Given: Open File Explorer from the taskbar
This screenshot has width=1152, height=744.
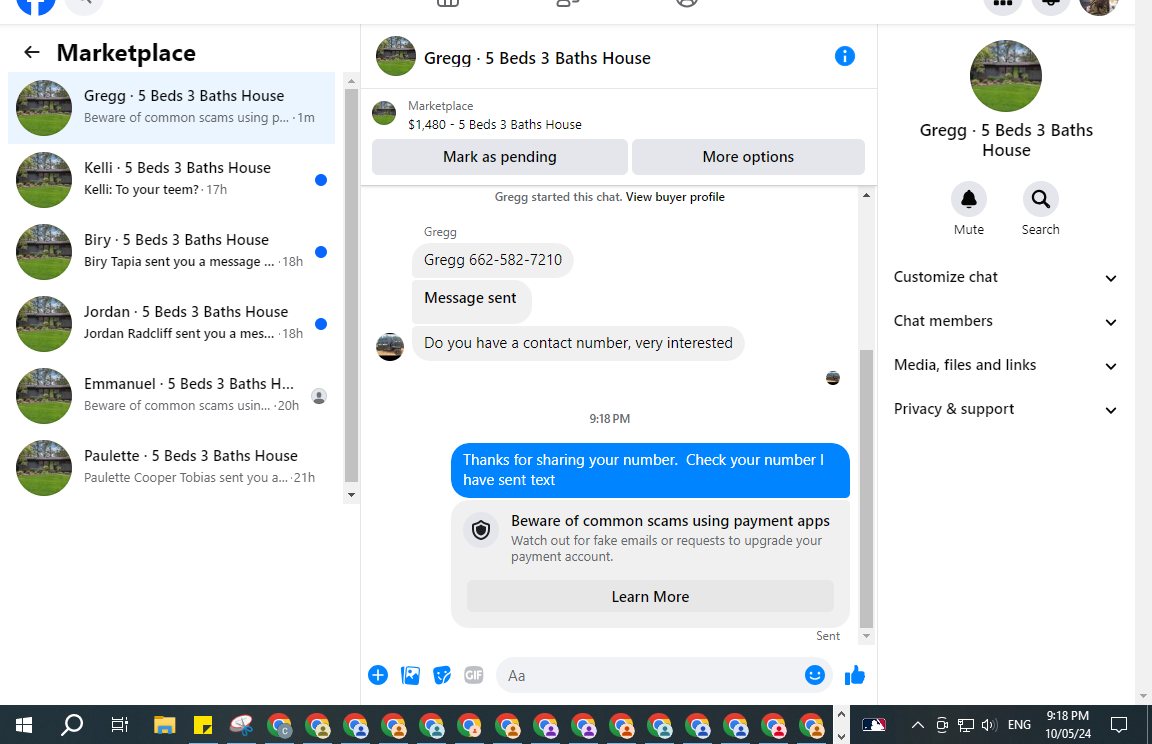Looking at the screenshot, I should point(165,726).
